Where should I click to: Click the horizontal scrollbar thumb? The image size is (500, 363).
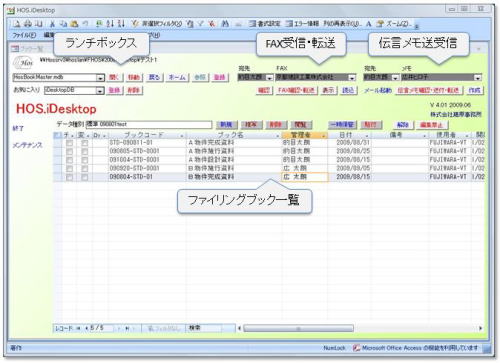coord(298,328)
